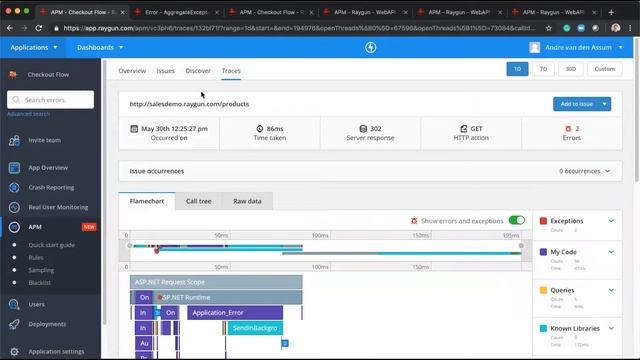Click the calendar icon by occurred date
This screenshot has height=360, width=640.
click(134, 129)
